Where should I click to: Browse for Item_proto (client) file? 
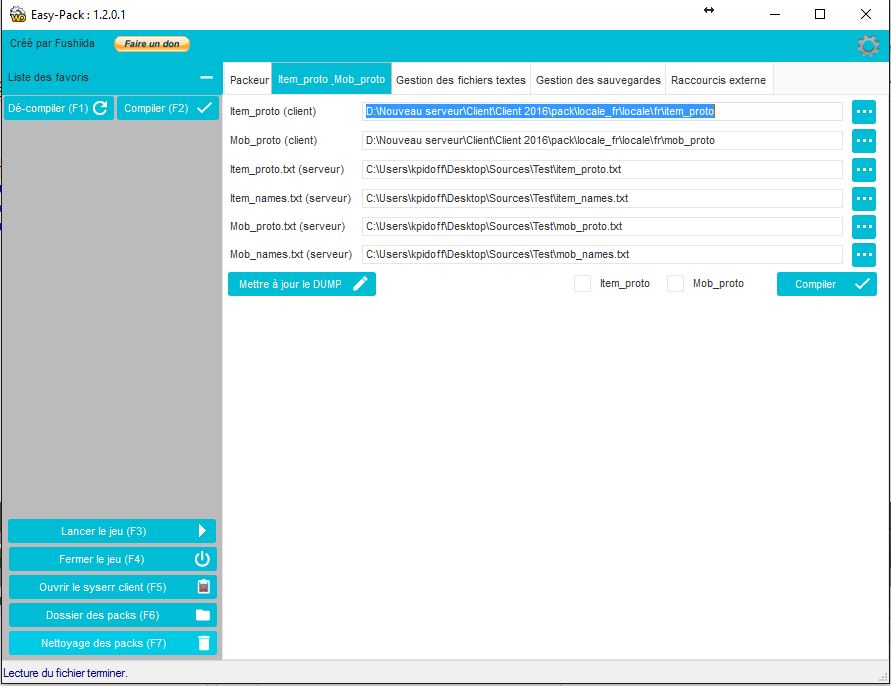point(864,111)
